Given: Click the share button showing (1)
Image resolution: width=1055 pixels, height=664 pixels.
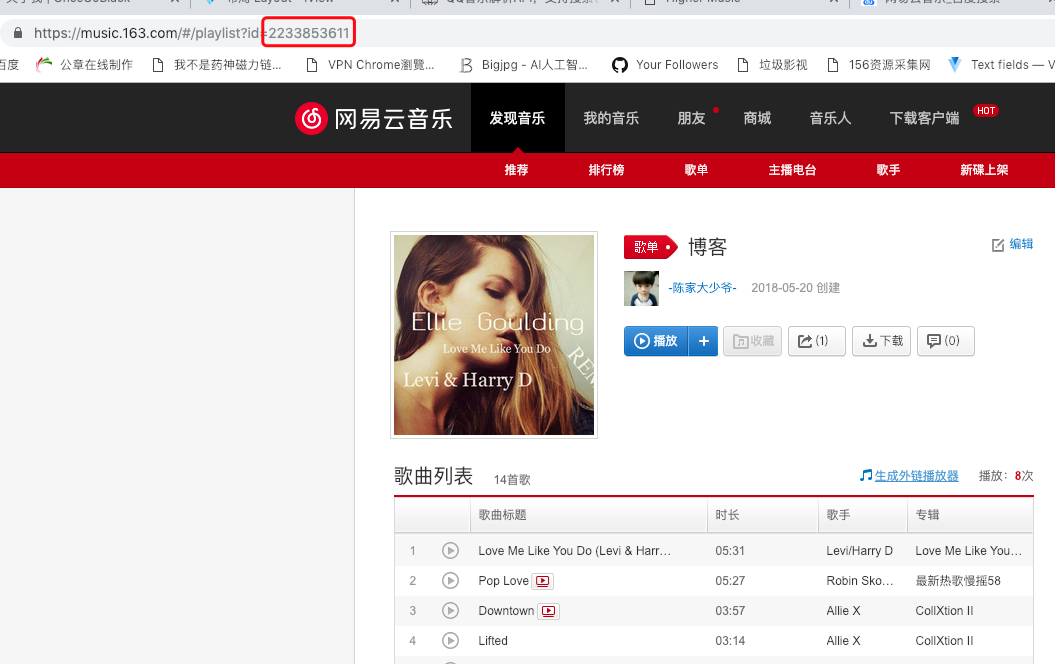Looking at the screenshot, I should pos(817,341).
